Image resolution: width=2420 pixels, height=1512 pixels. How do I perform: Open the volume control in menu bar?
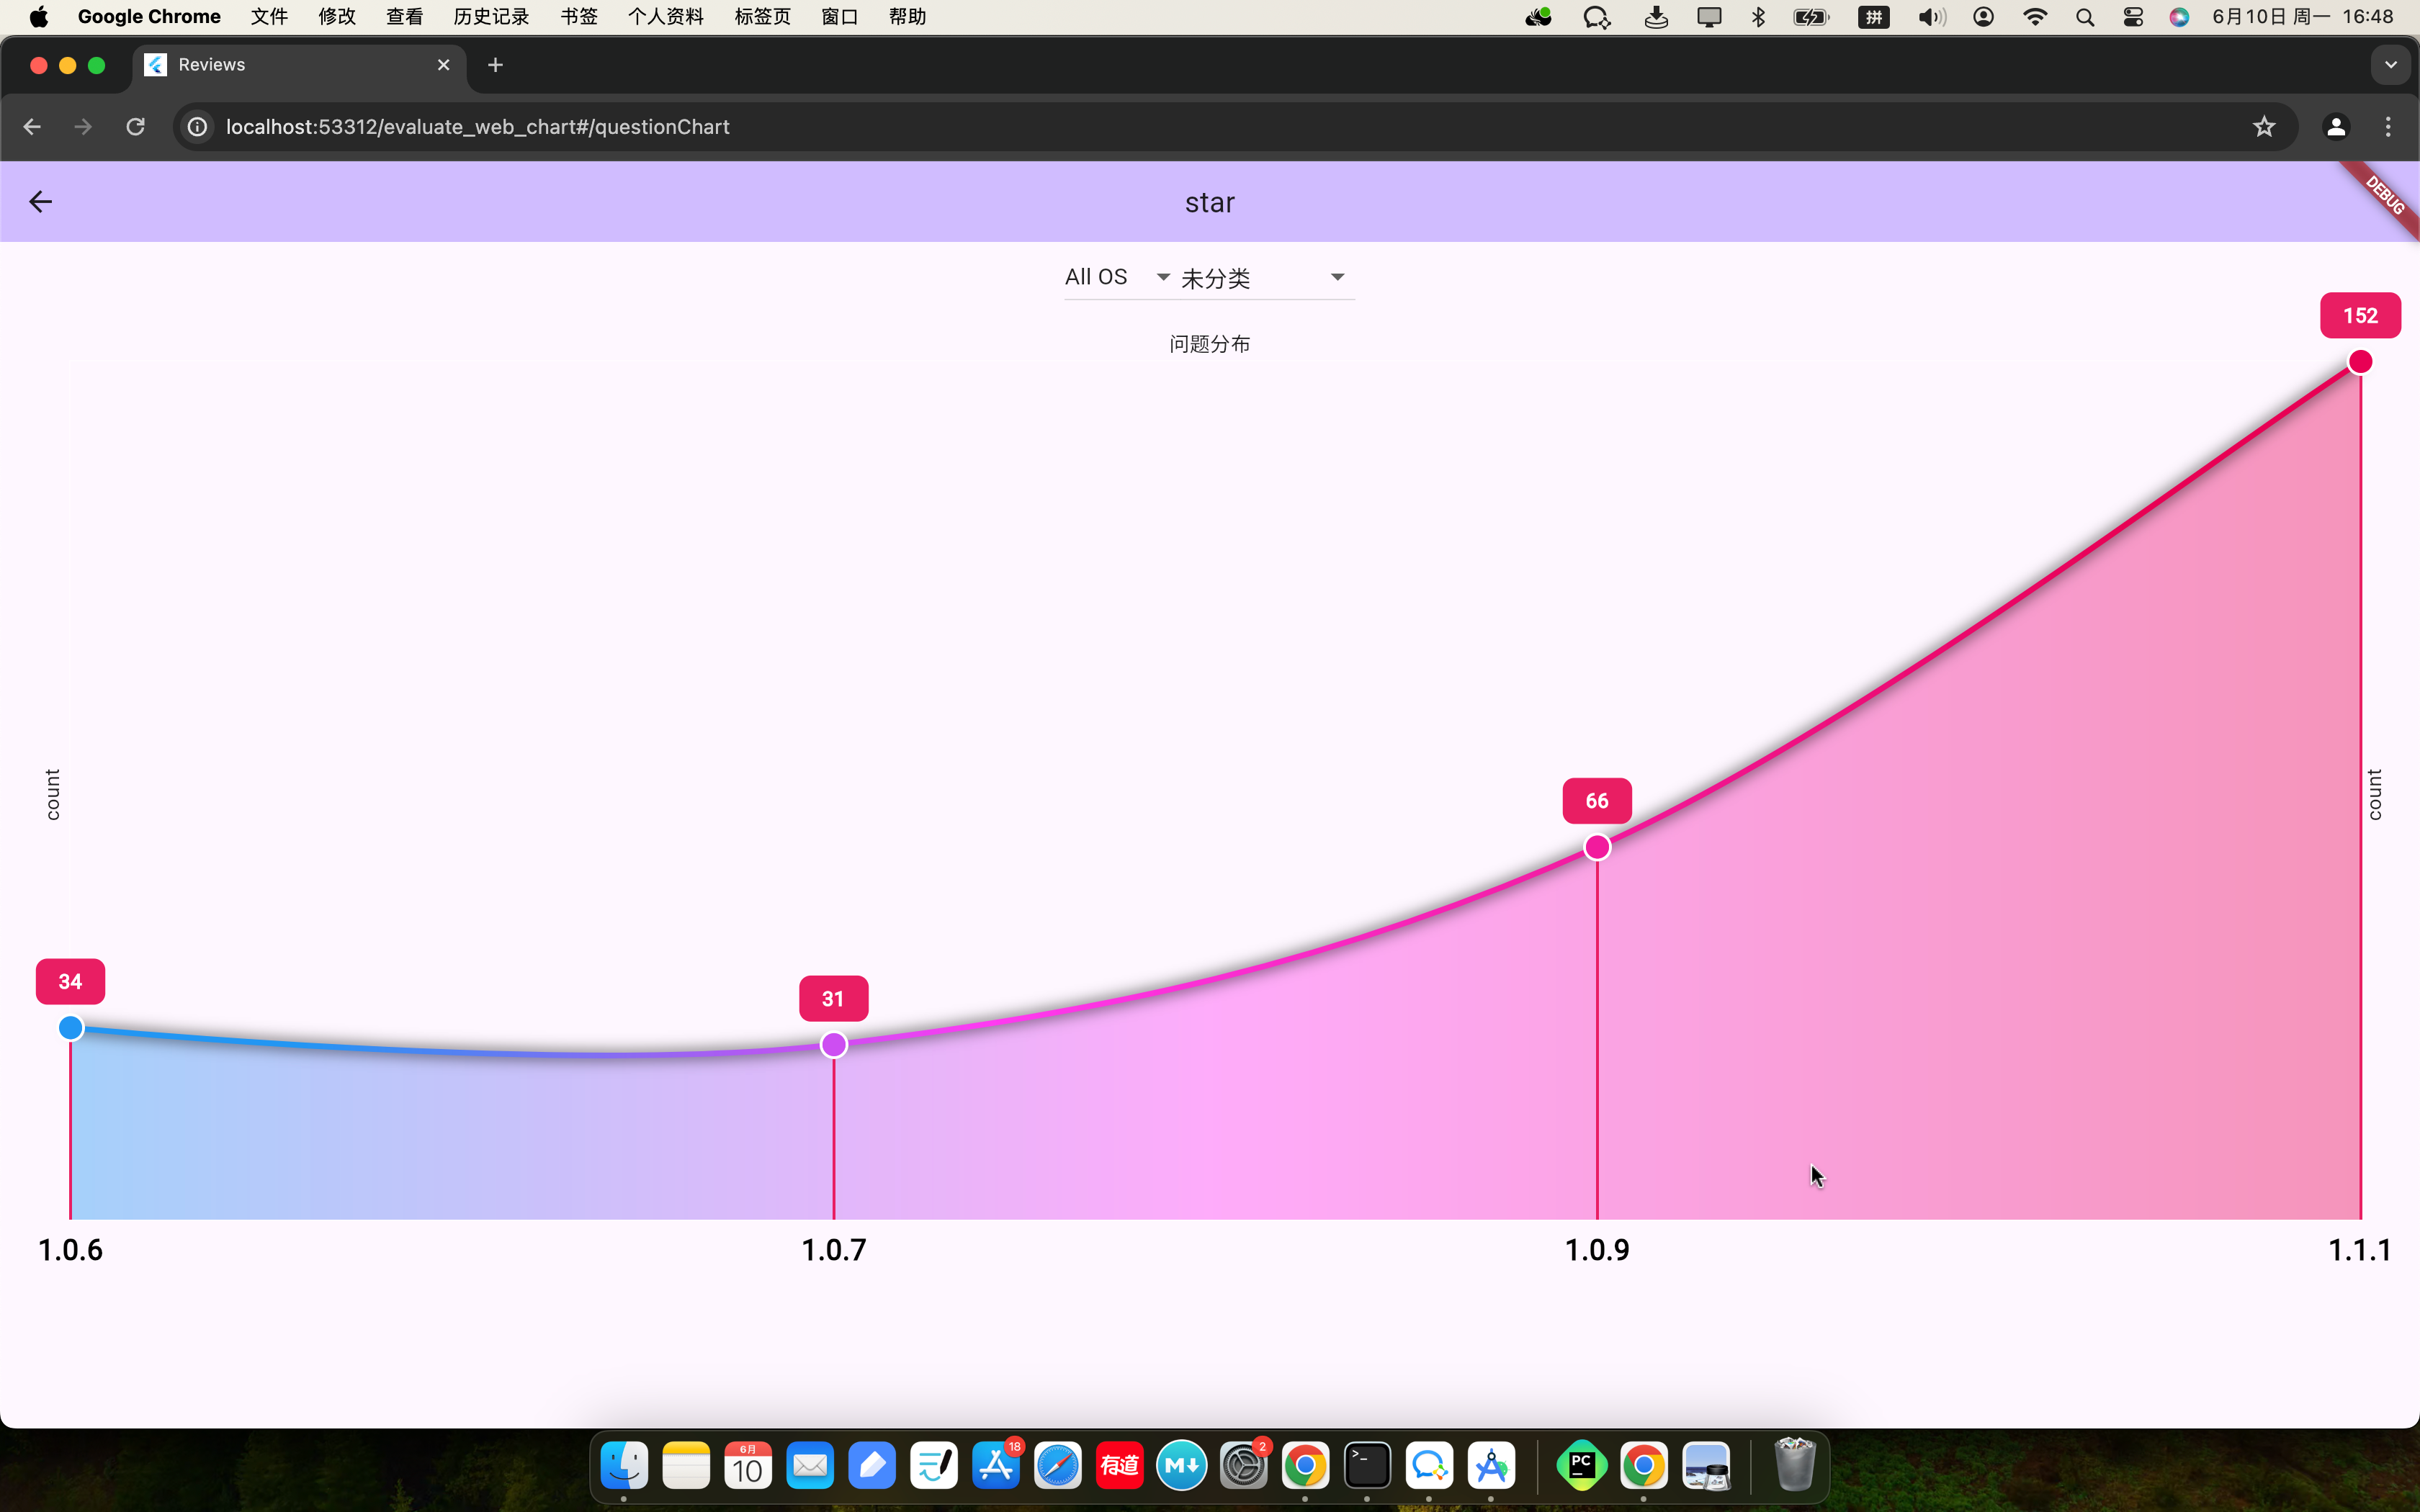[x=1931, y=17]
